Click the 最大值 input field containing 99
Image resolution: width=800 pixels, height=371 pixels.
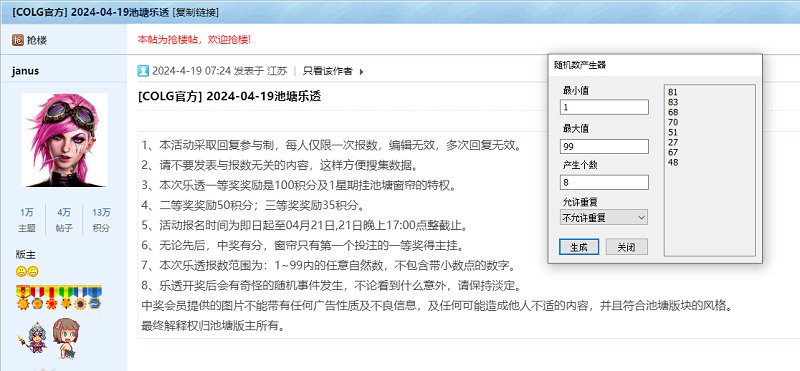[x=604, y=146]
